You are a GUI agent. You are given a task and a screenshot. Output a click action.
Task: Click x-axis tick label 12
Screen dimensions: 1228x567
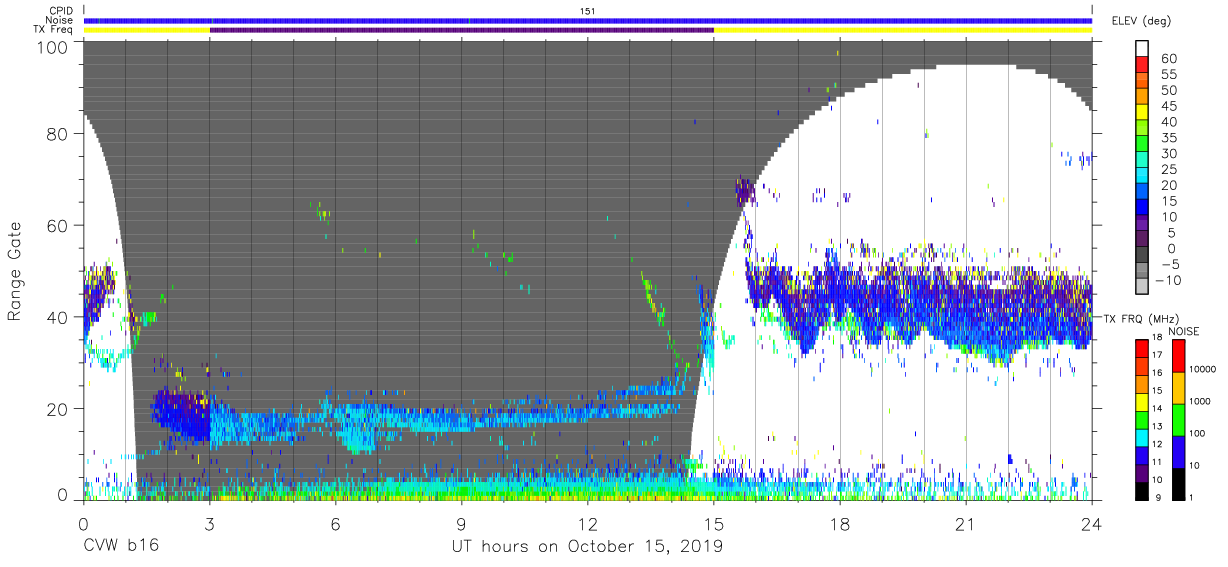tap(588, 523)
